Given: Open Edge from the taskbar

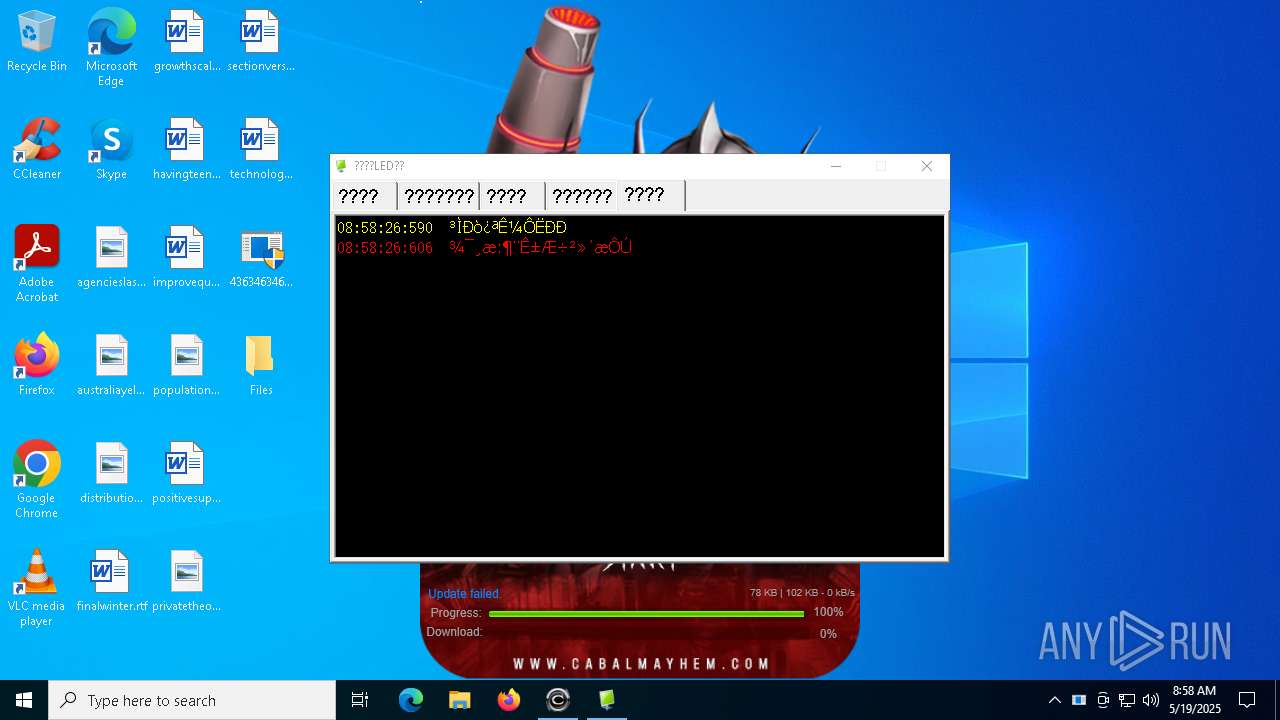Looking at the screenshot, I should (411, 700).
